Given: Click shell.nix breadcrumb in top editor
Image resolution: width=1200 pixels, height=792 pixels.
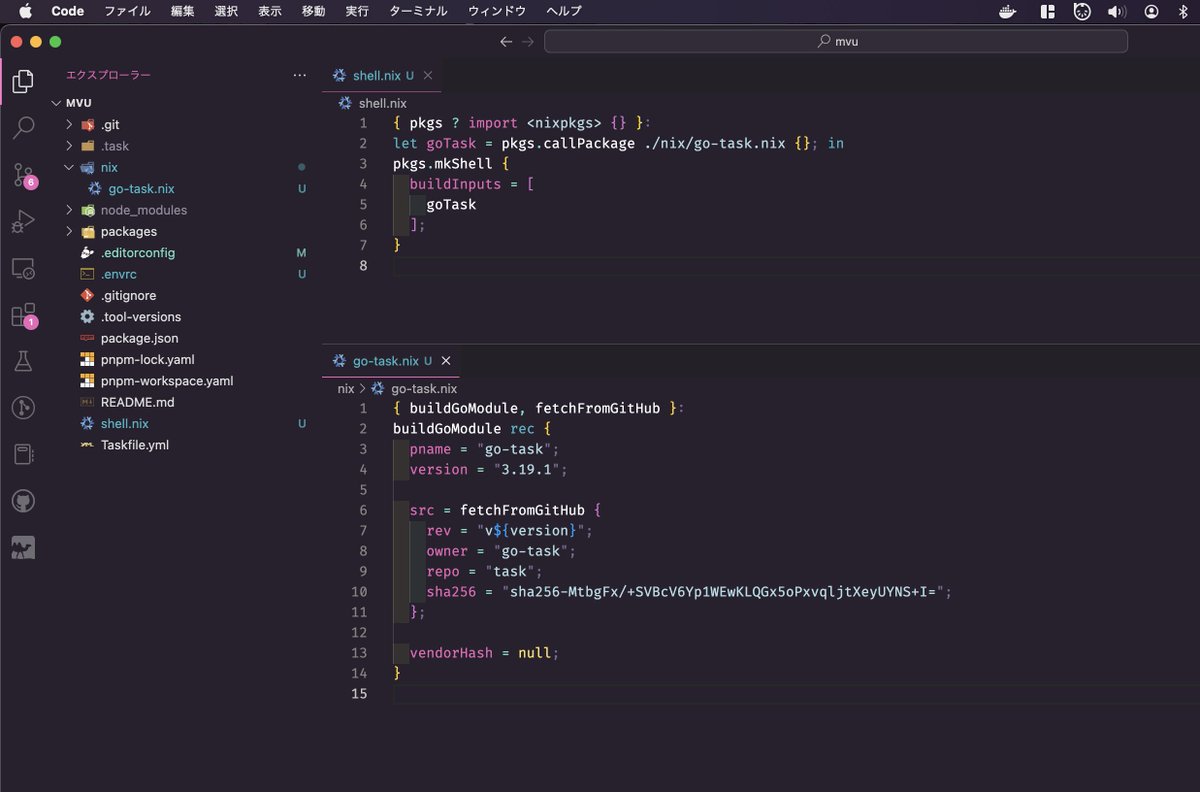Looking at the screenshot, I should click(x=383, y=103).
